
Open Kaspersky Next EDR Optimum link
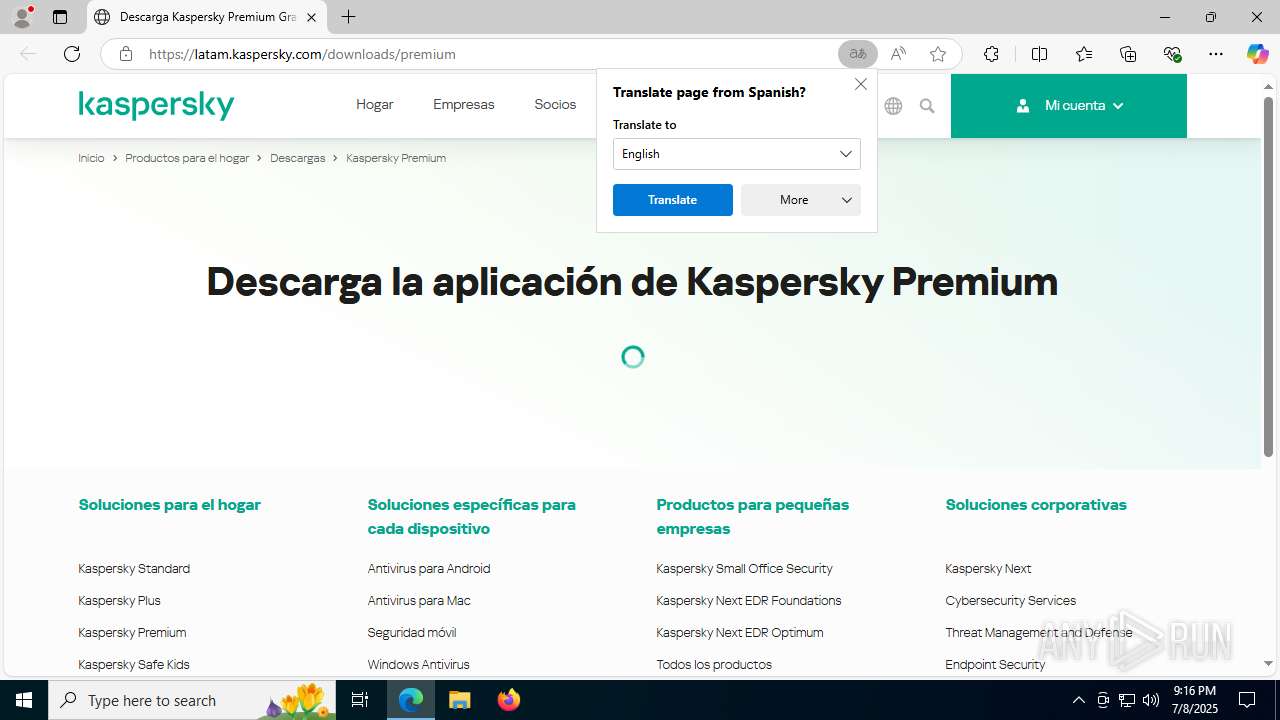[740, 632]
